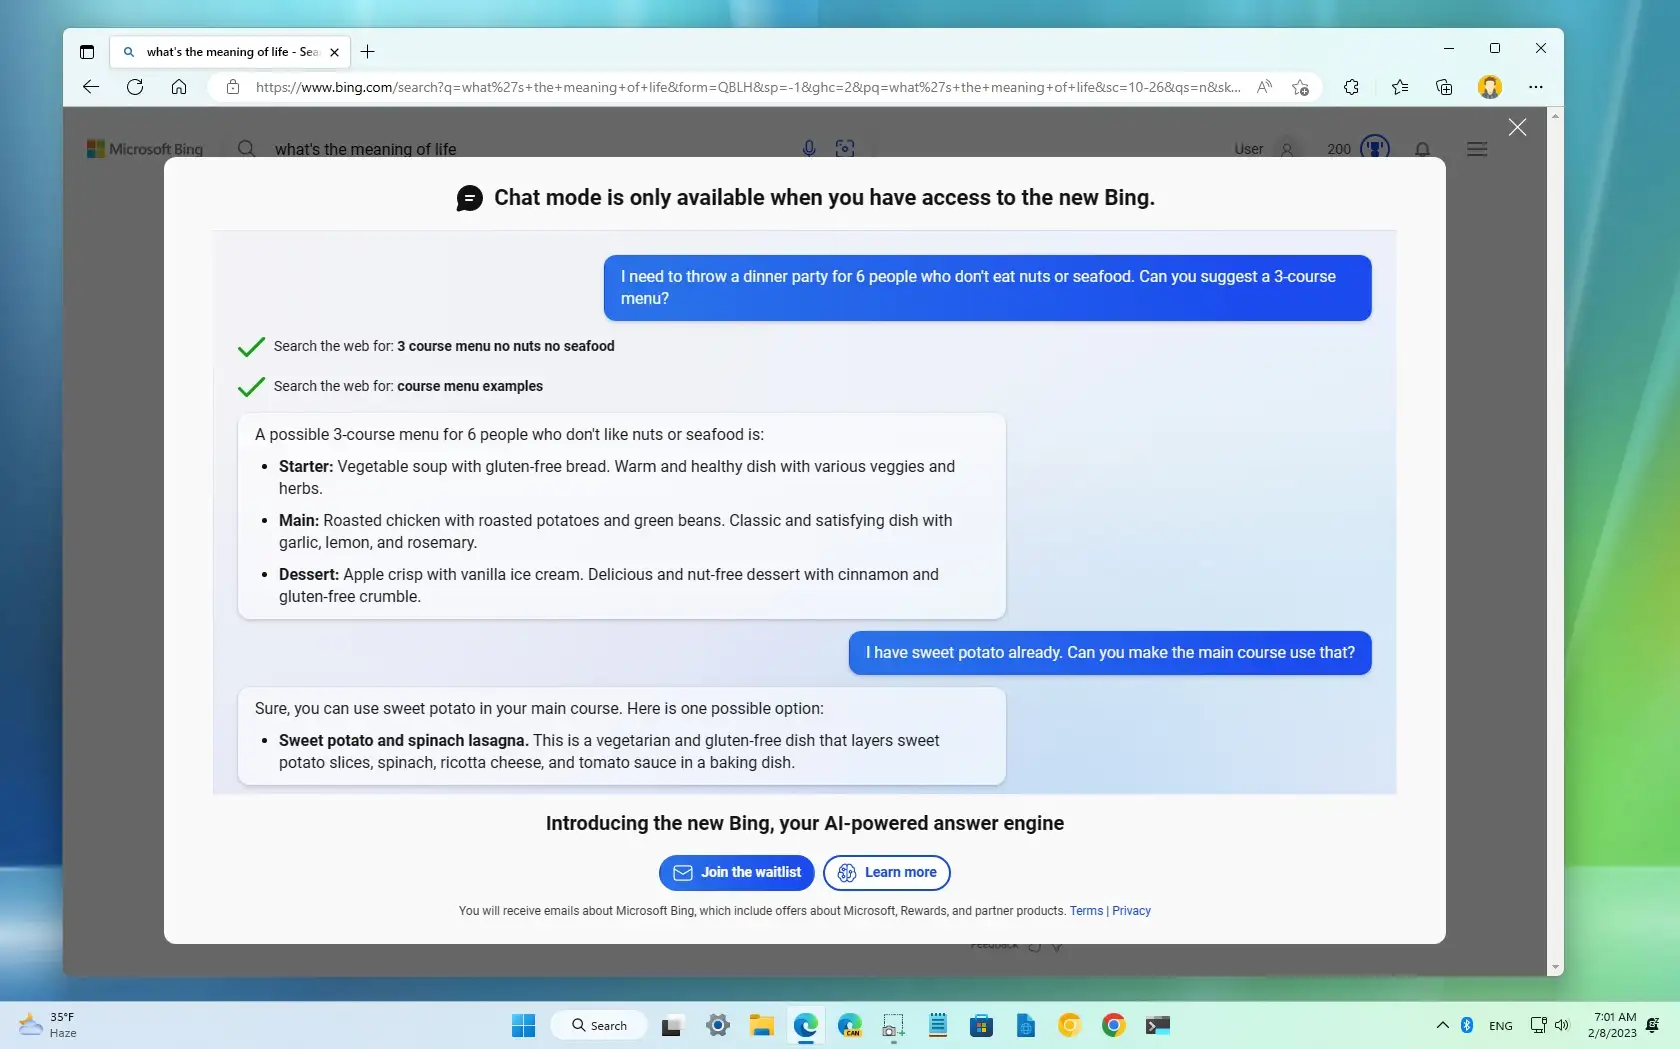
Task: Open Collections from the browser toolbar
Action: pos(1444,87)
